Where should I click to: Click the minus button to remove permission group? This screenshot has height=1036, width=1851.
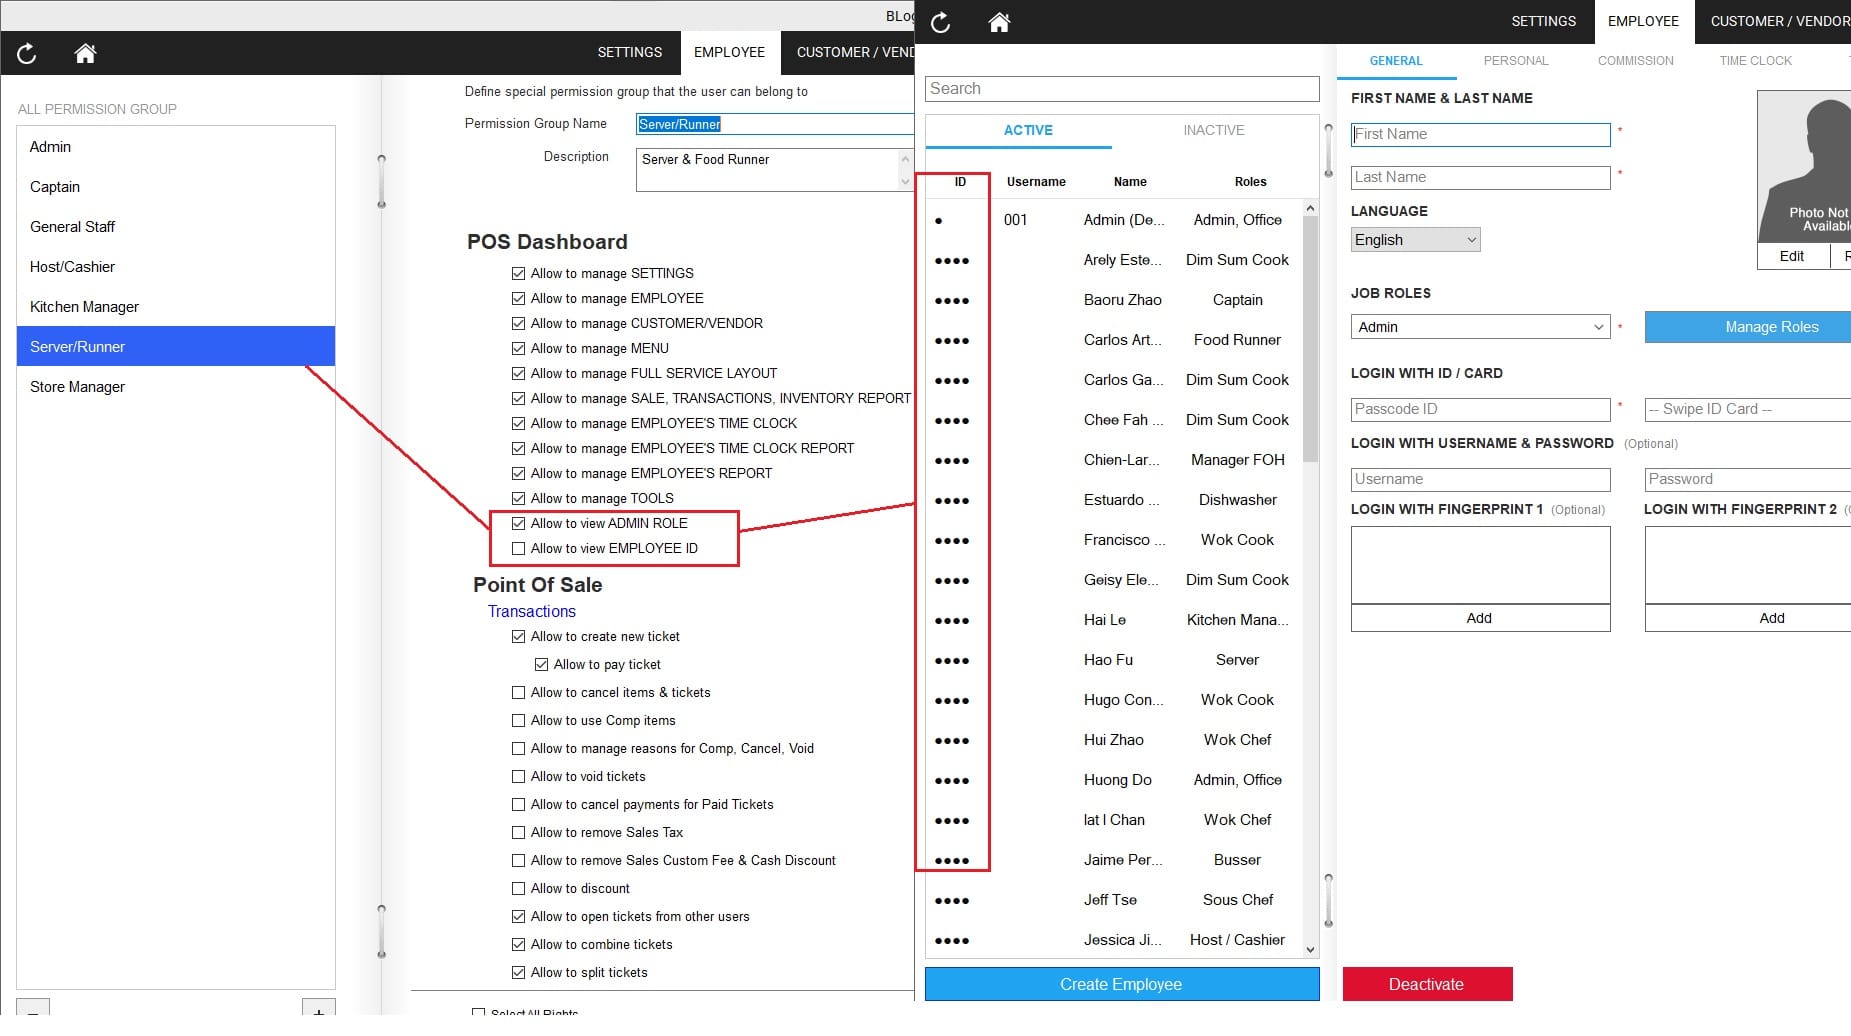pyautogui.click(x=33, y=1009)
